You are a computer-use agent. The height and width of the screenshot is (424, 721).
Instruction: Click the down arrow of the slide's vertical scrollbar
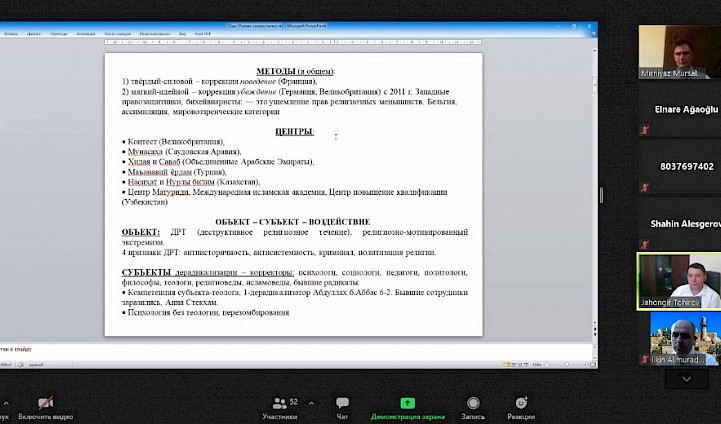(x=595, y=323)
